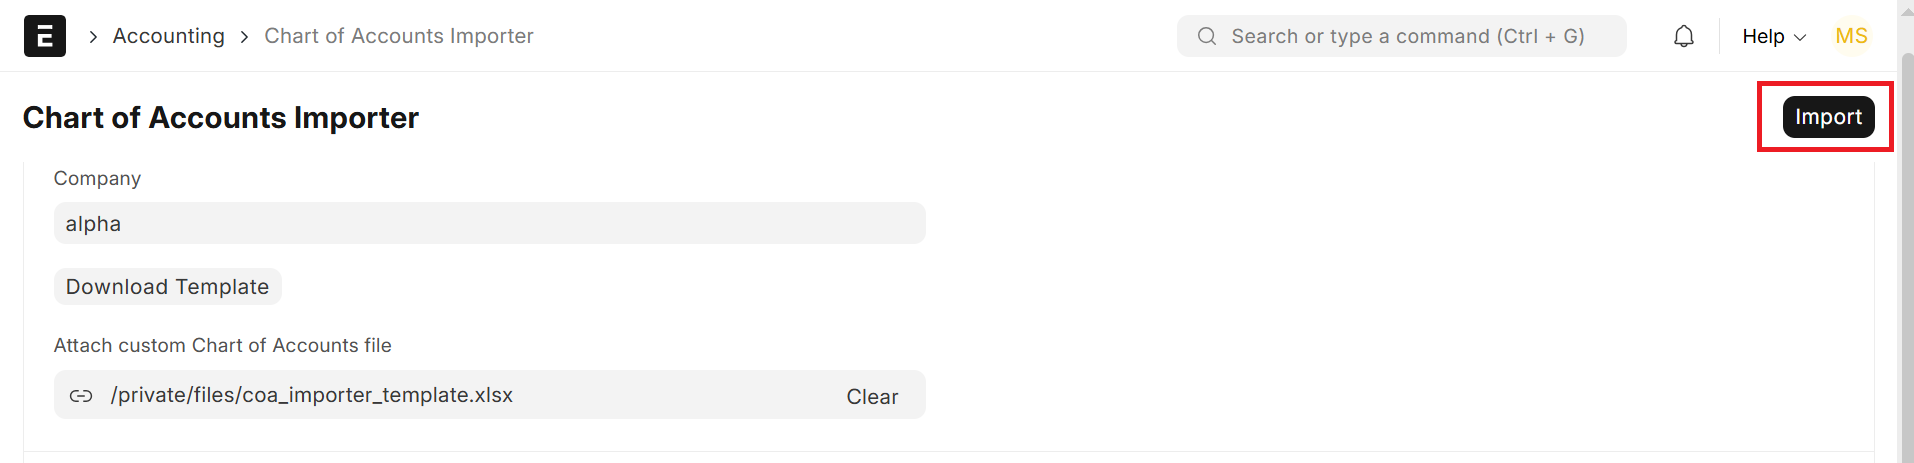The height and width of the screenshot is (463, 1914).
Task: Click the Attach custom Chart of Accounts file label
Action: pyautogui.click(x=223, y=346)
